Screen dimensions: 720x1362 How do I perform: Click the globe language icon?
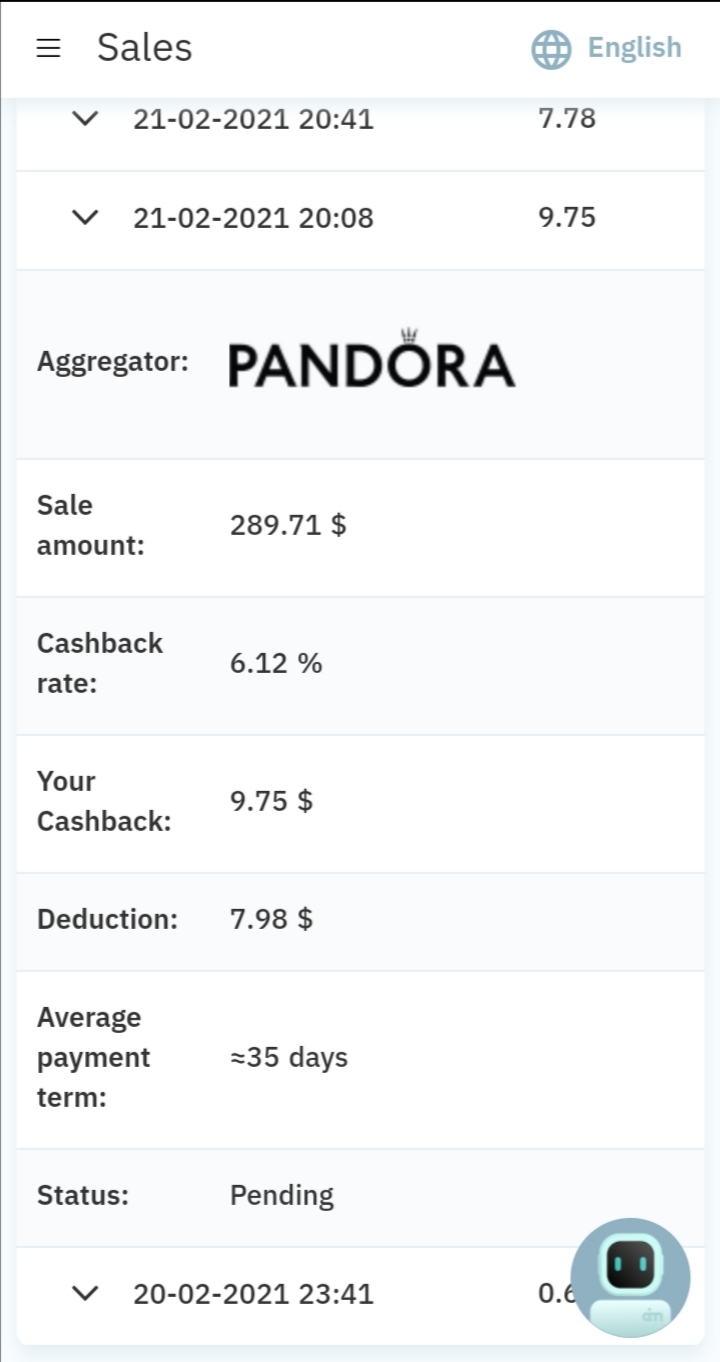[x=551, y=48]
